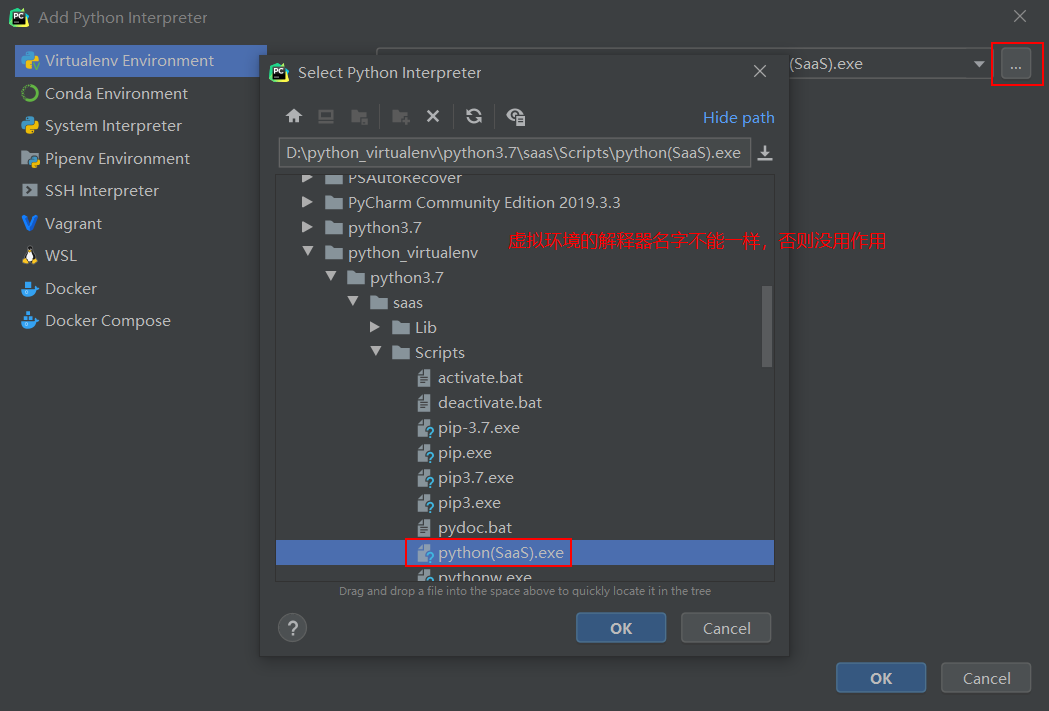
Task: Click the Docker whale icon
Action: (x=30, y=288)
